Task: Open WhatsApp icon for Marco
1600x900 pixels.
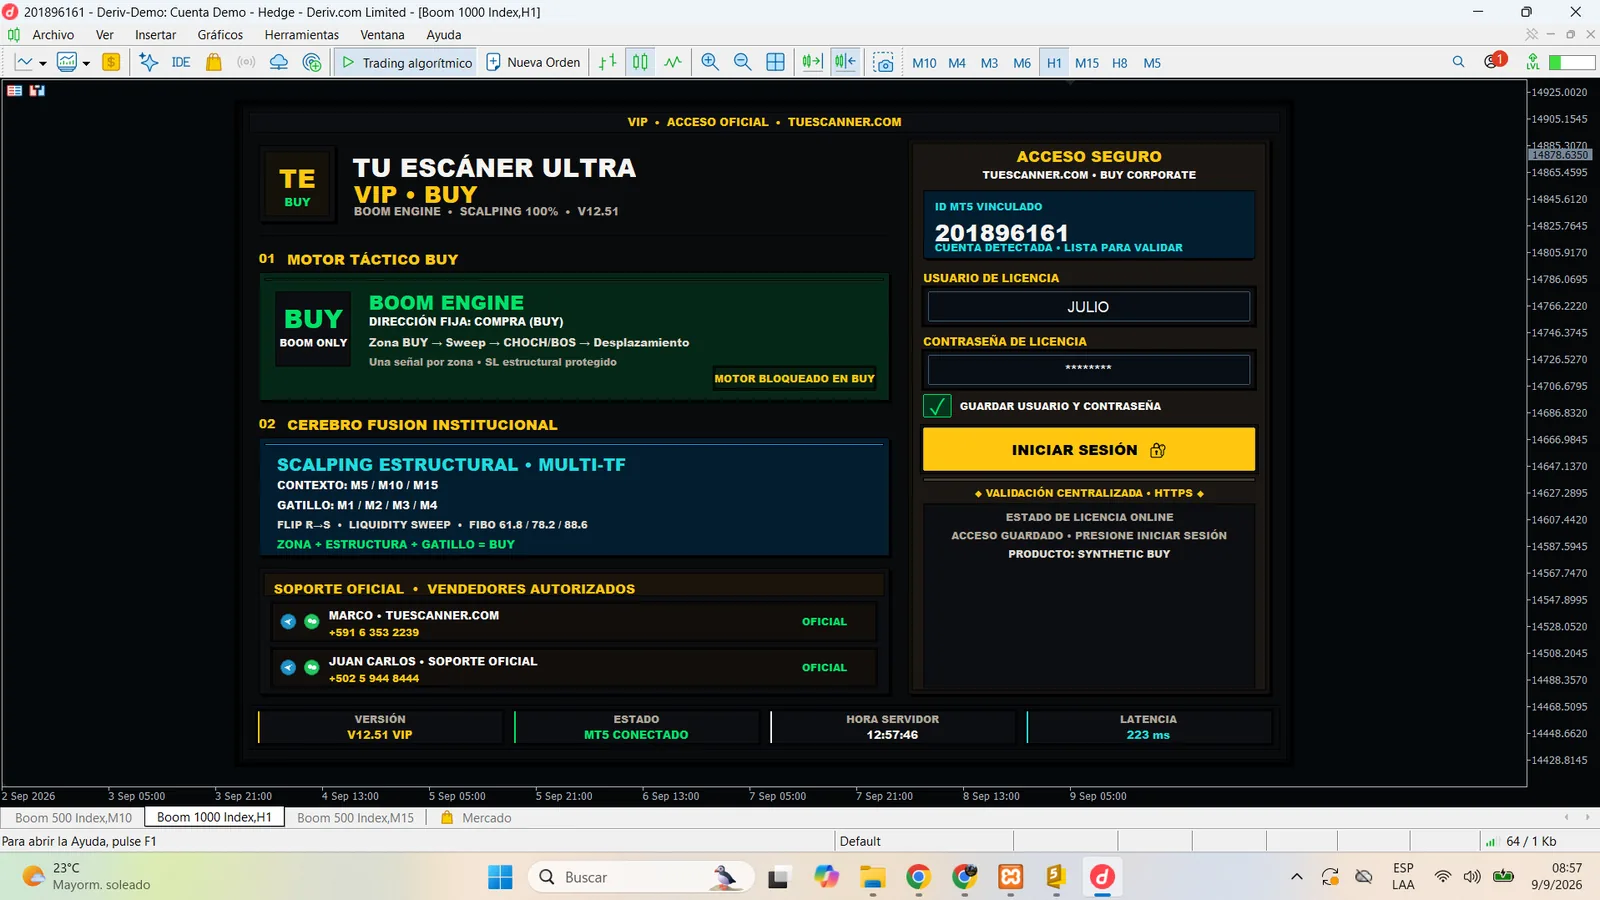Action: [312, 622]
